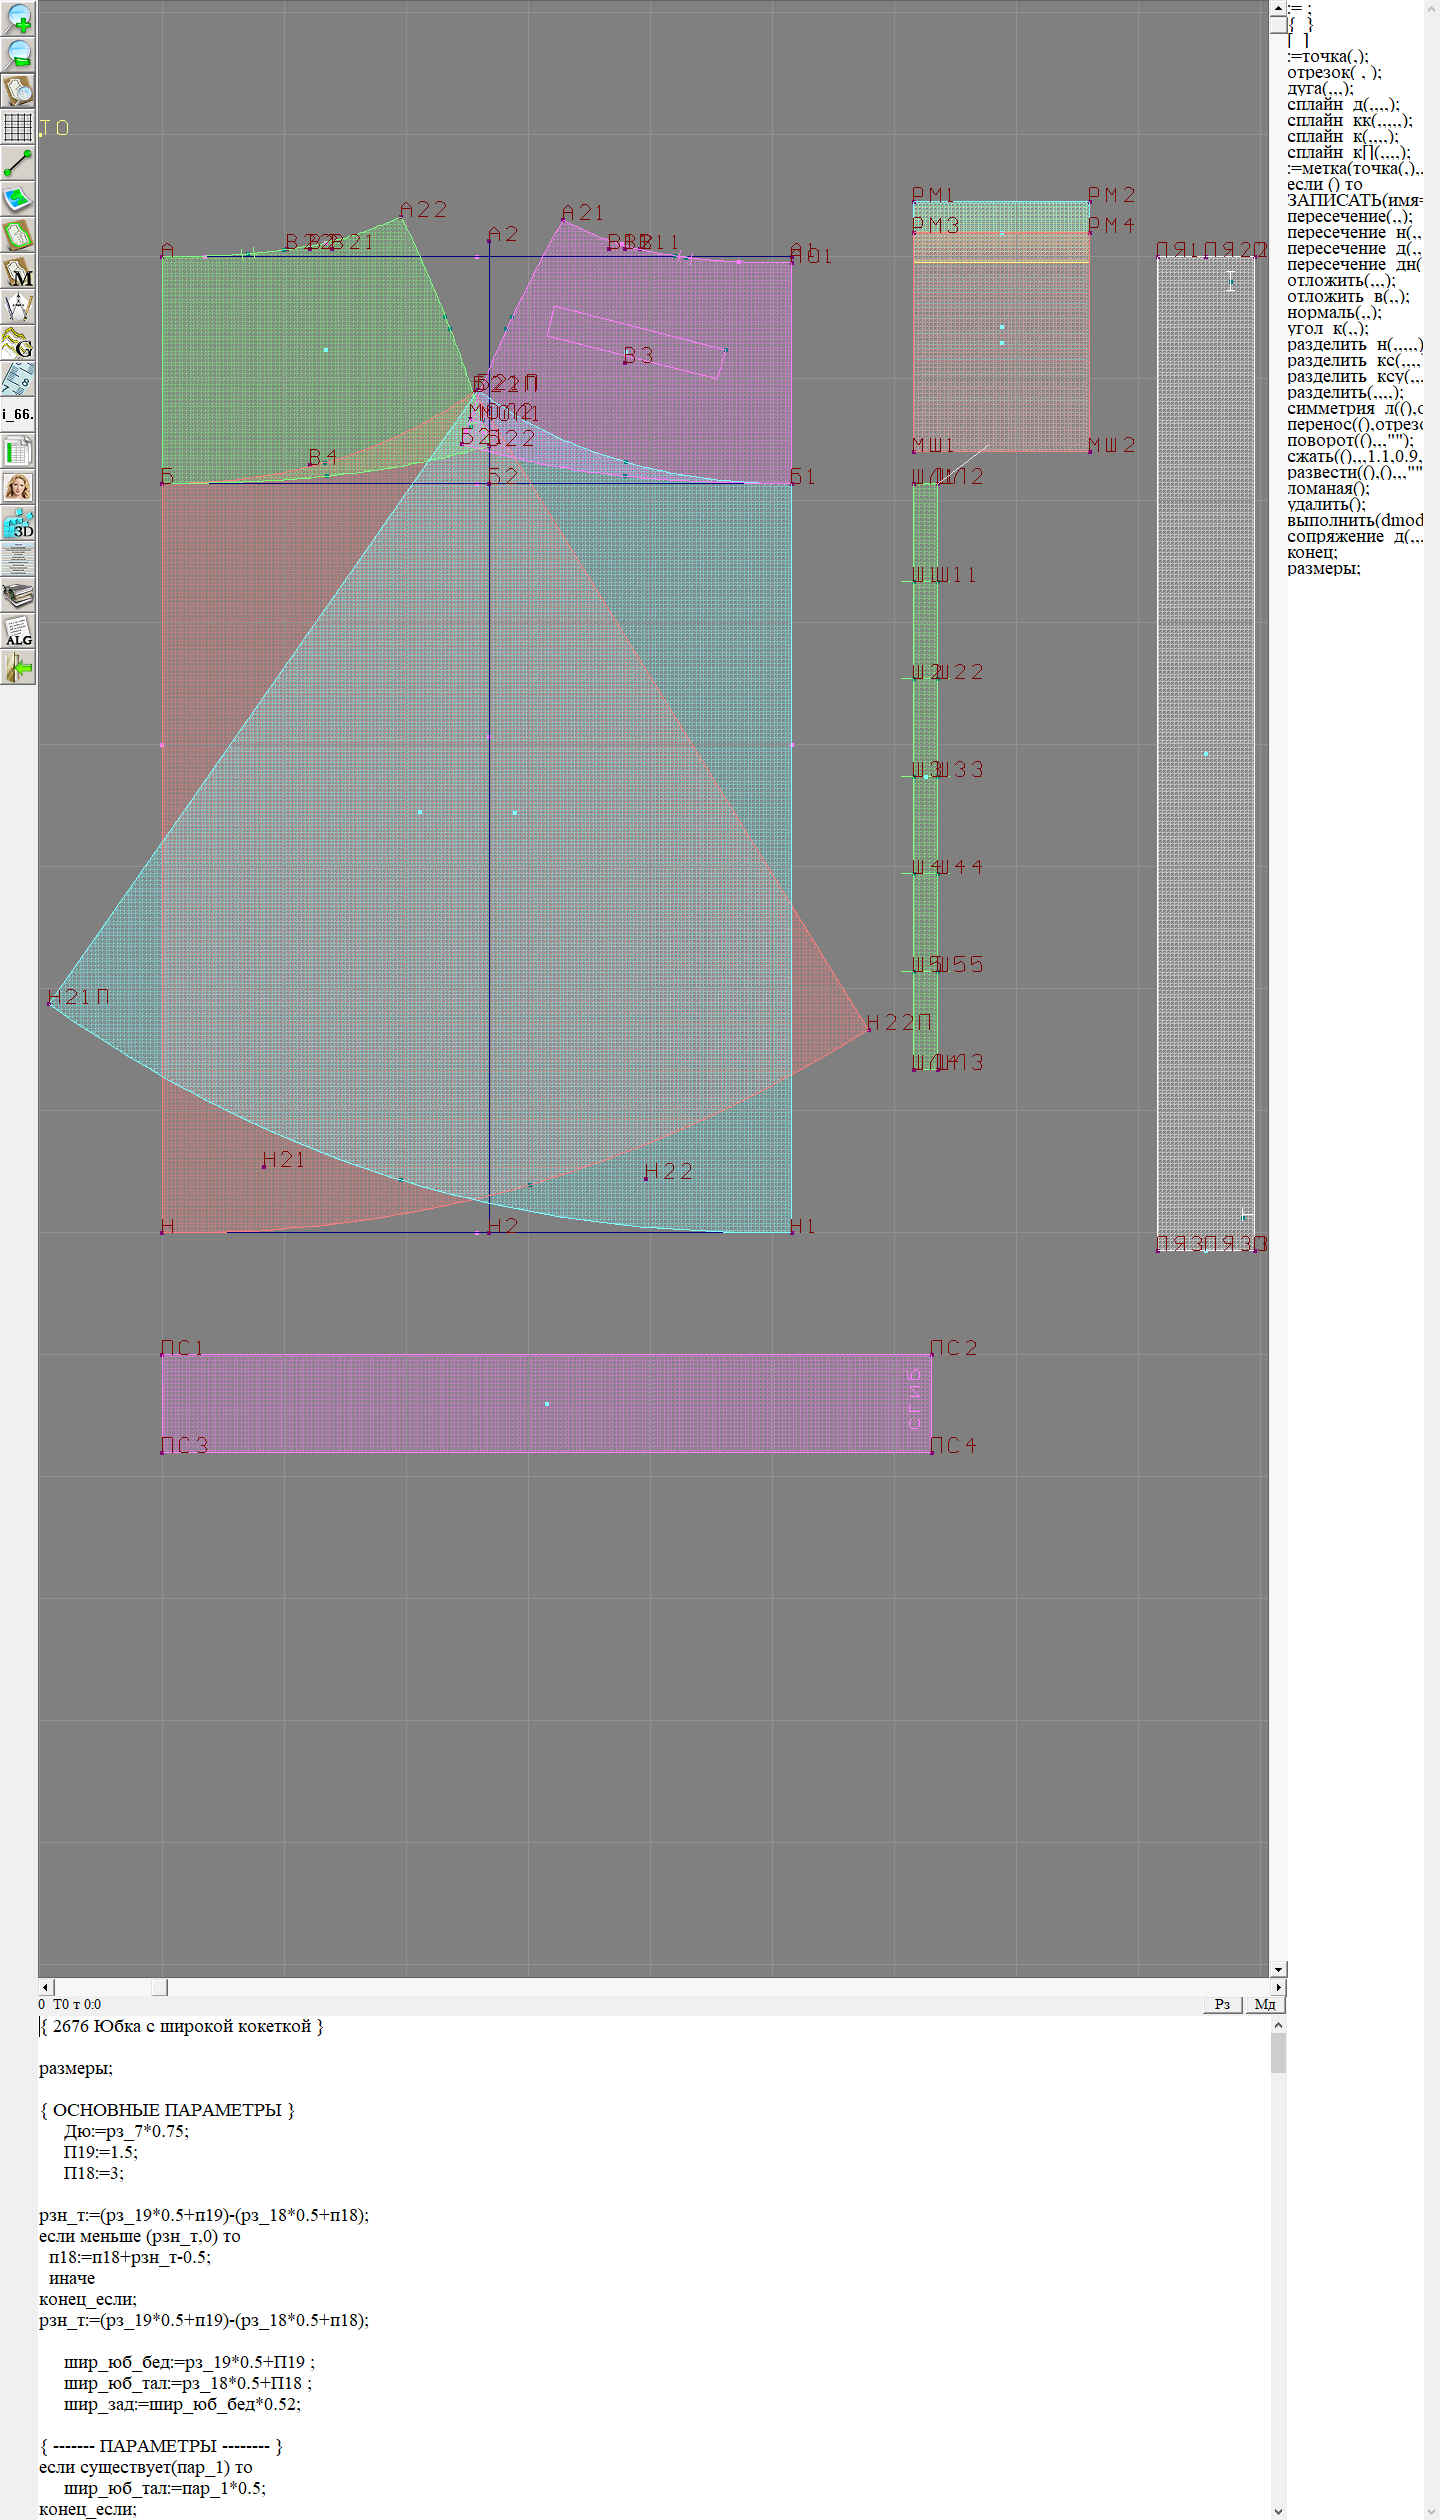
Task: Click horizontal scrollbar right arrow under canvas
Action: coord(1278,1987)
